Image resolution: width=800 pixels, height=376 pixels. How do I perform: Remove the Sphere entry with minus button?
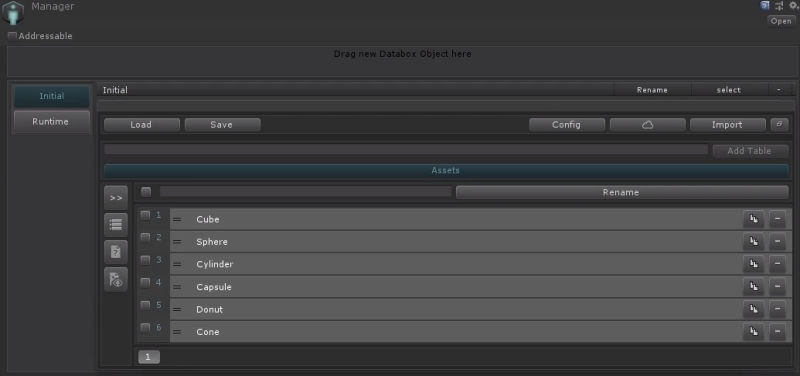778,242
